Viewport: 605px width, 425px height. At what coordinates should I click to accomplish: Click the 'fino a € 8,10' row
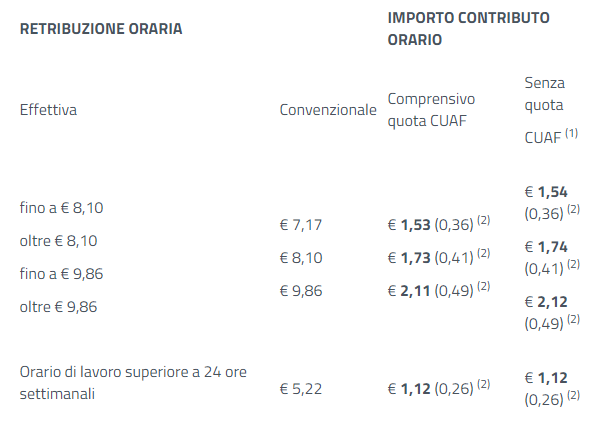point(61,208)
